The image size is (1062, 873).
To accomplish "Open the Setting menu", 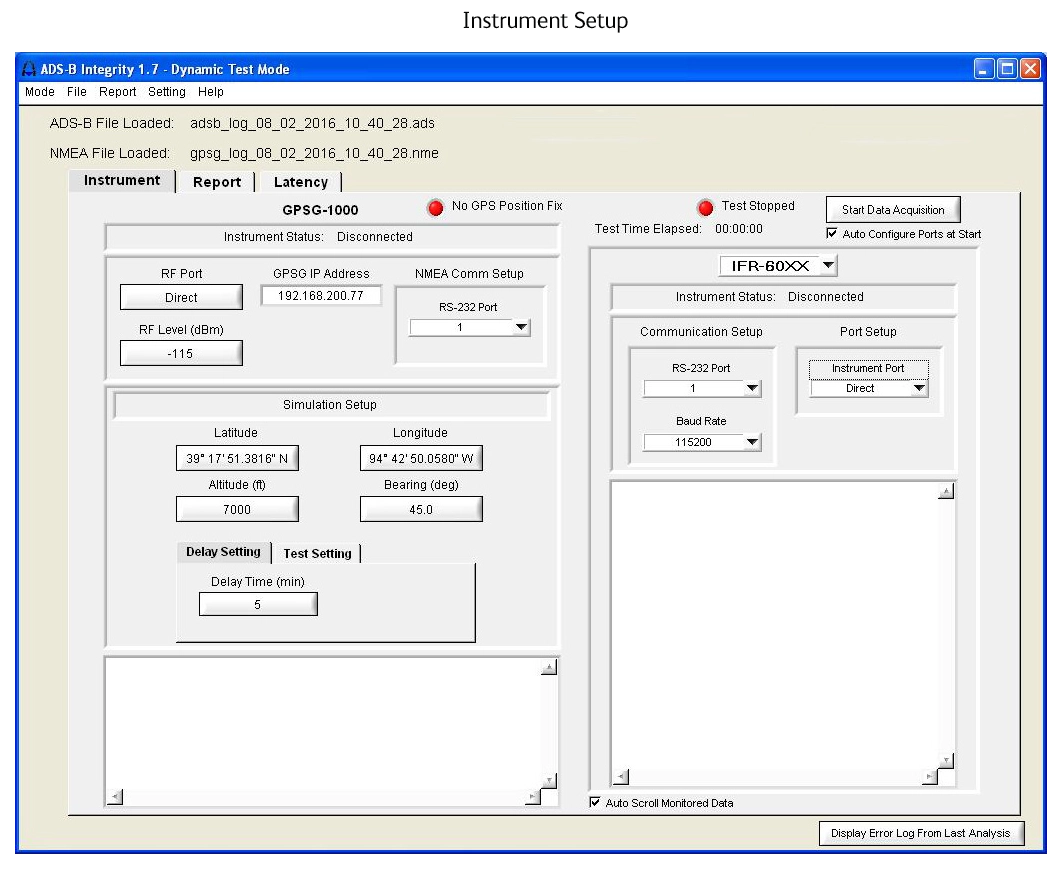I will tap(167, 92).
